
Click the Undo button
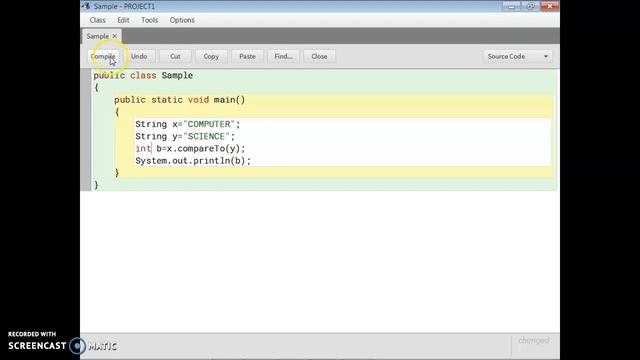pyautogui.click(x=139, y=56)
